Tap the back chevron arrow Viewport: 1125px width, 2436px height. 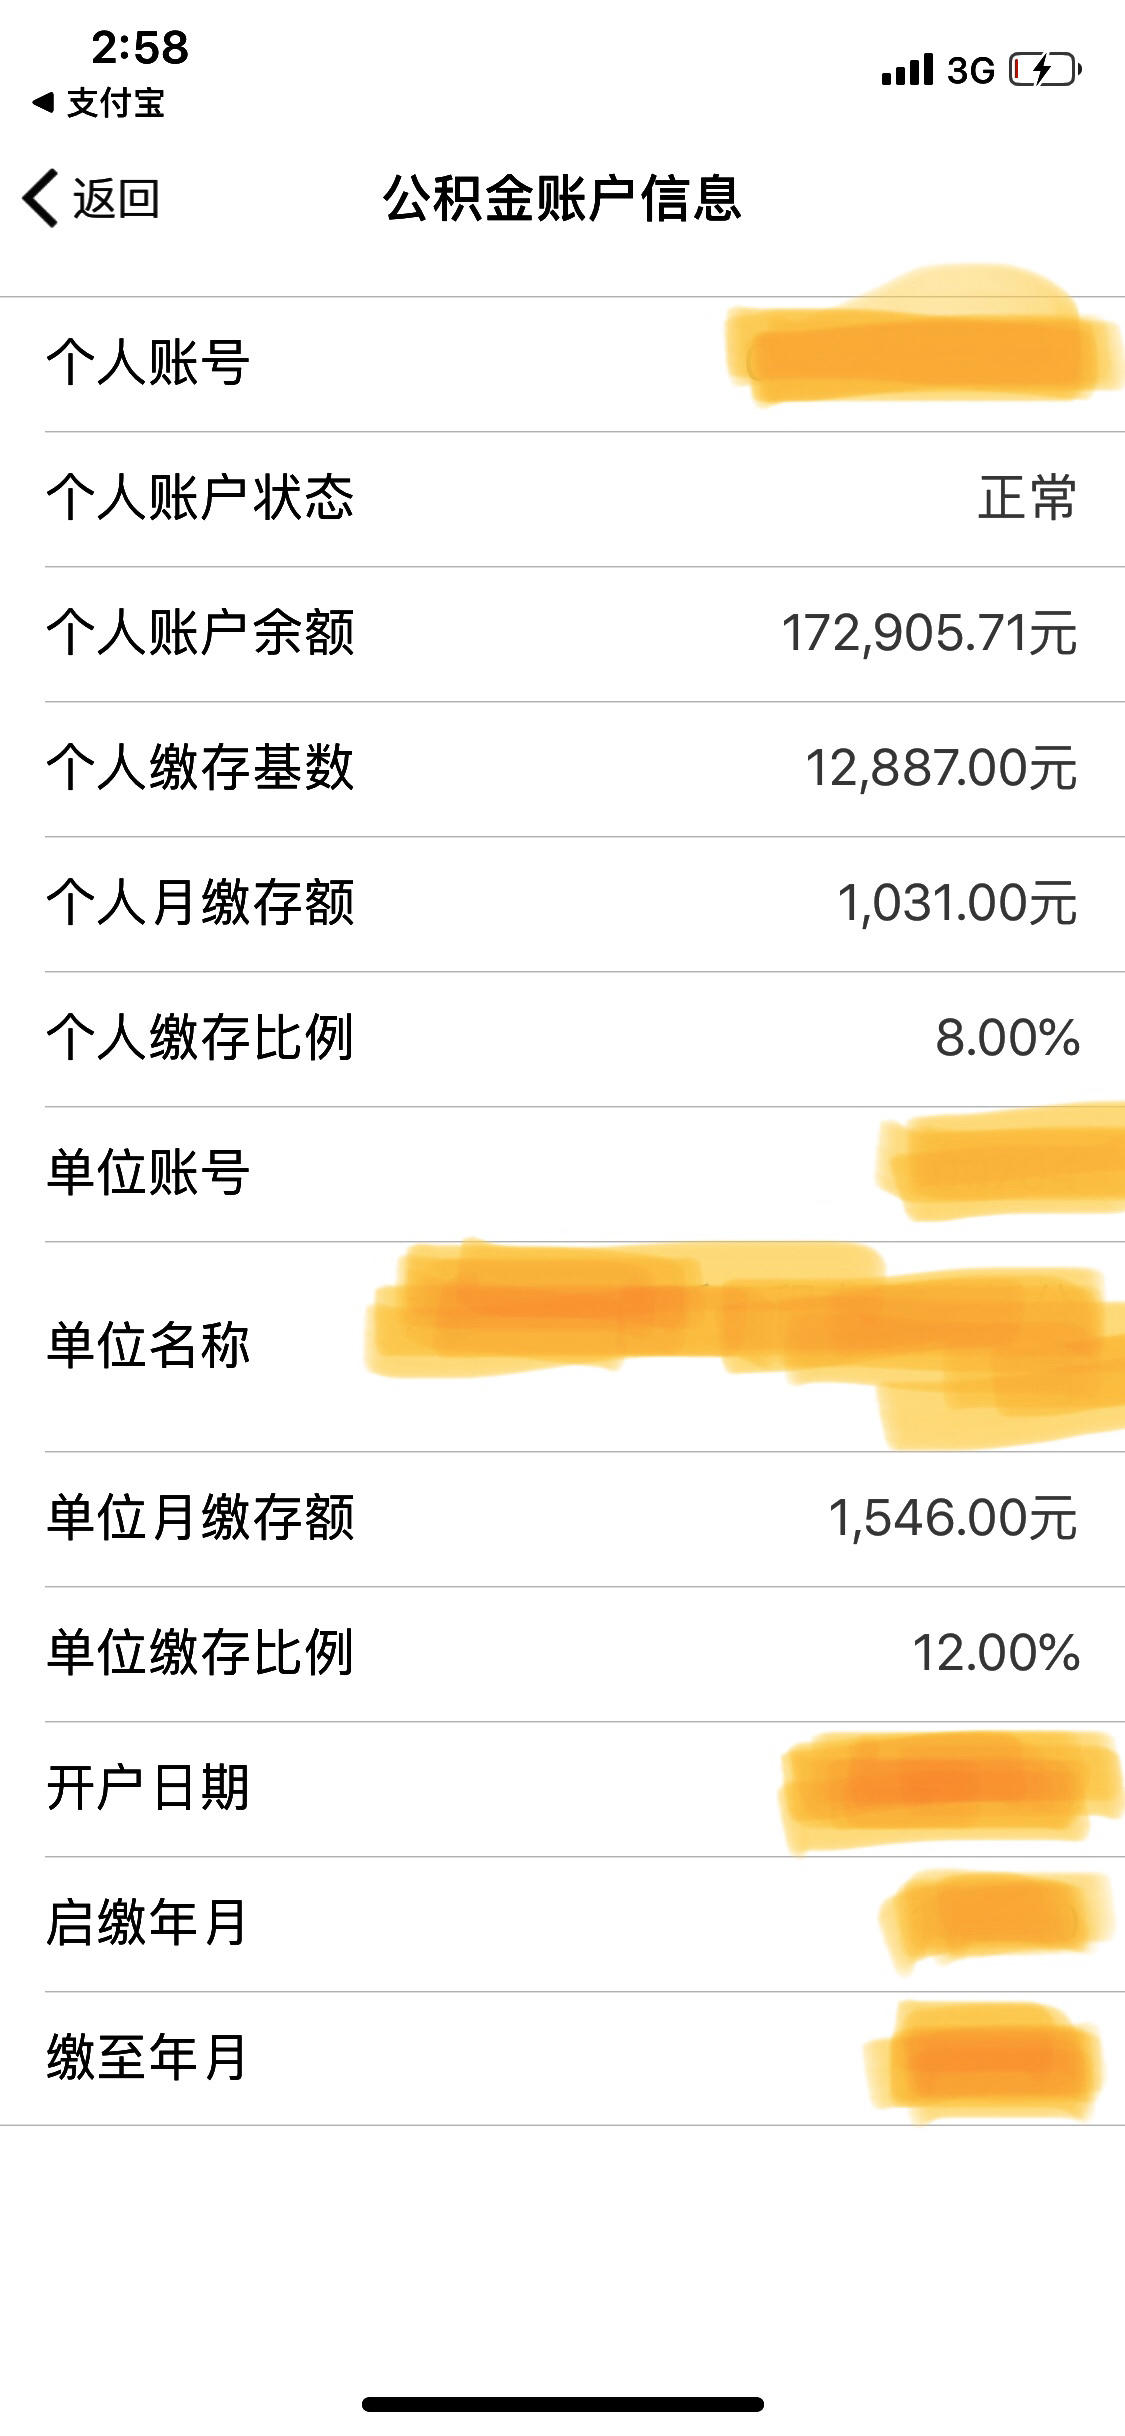pos(41,198)
